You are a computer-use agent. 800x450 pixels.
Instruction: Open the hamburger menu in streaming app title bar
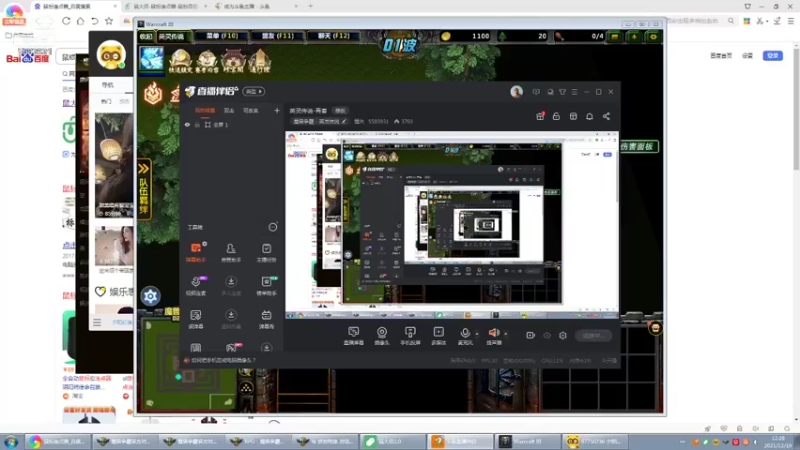[x=574, y=92]
